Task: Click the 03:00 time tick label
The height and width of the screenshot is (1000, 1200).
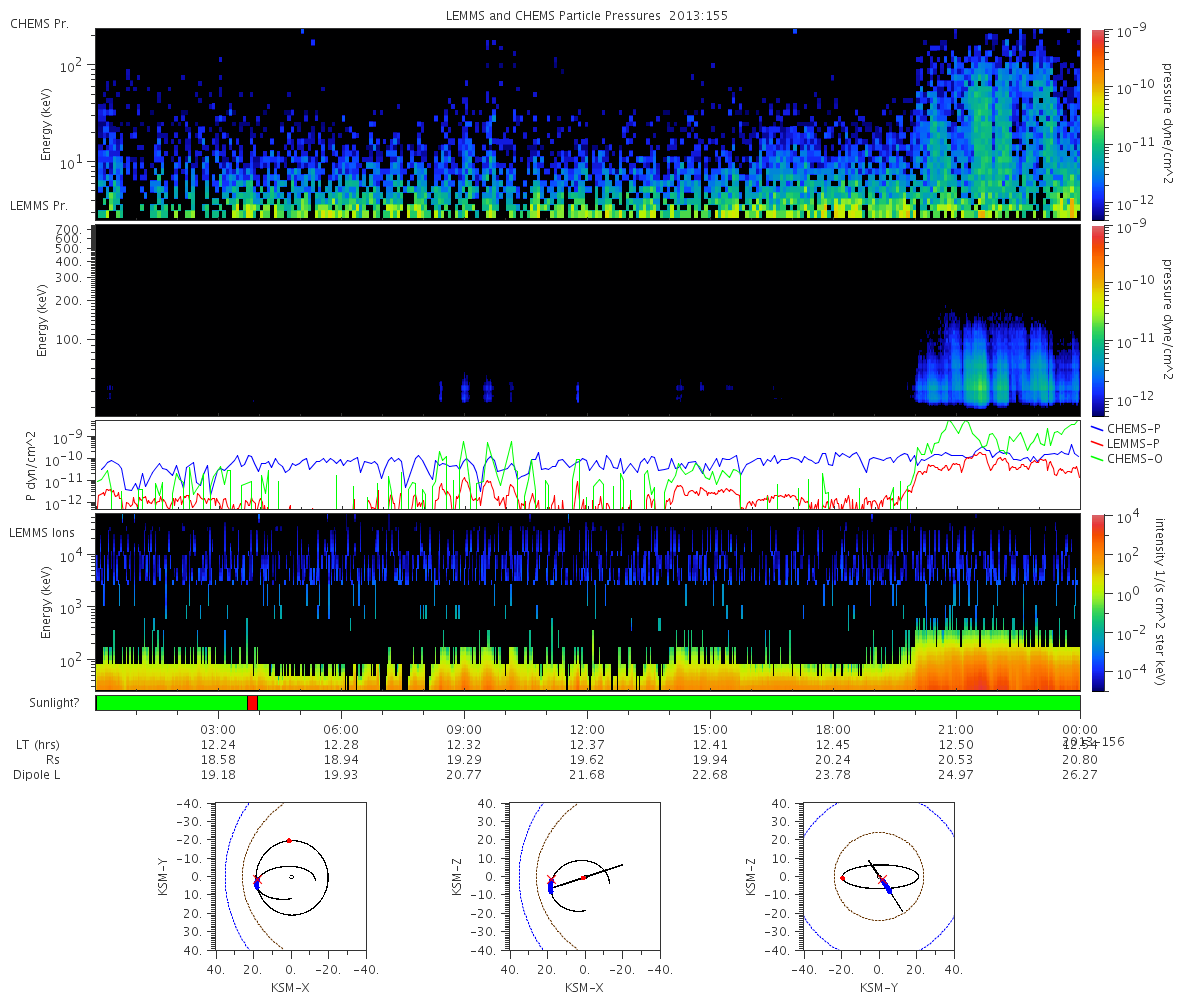Action: [219, 729]
